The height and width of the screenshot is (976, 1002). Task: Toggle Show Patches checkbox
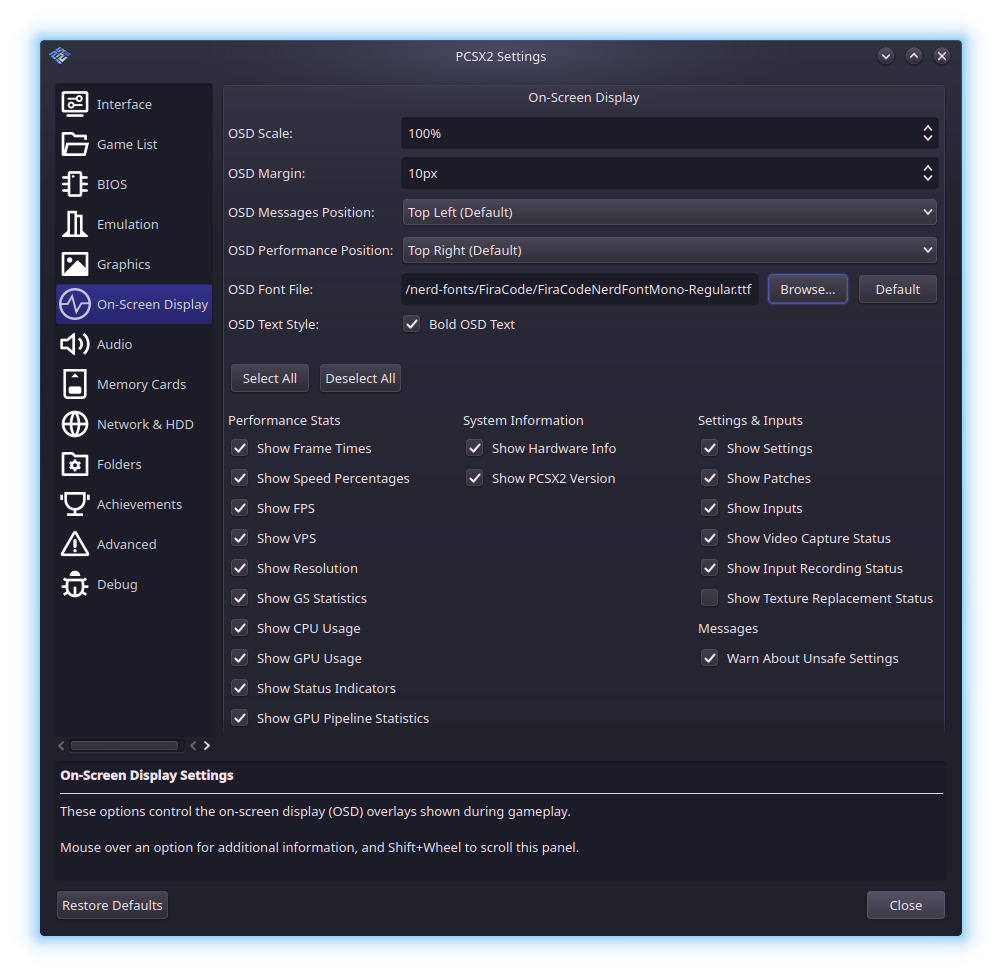coord(709,478)
